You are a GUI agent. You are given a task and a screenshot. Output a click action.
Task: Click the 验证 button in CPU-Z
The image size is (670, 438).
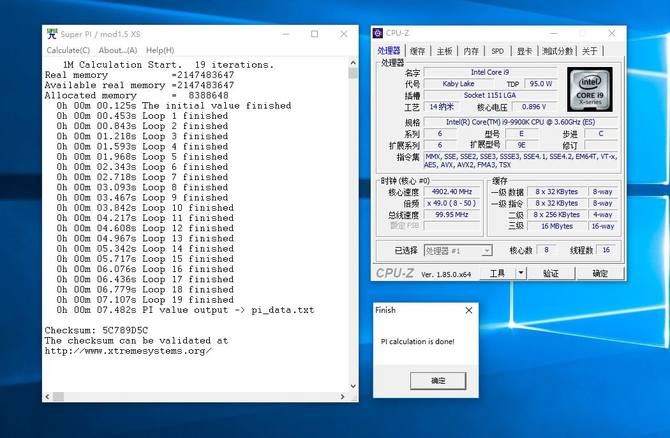point(550,273)
